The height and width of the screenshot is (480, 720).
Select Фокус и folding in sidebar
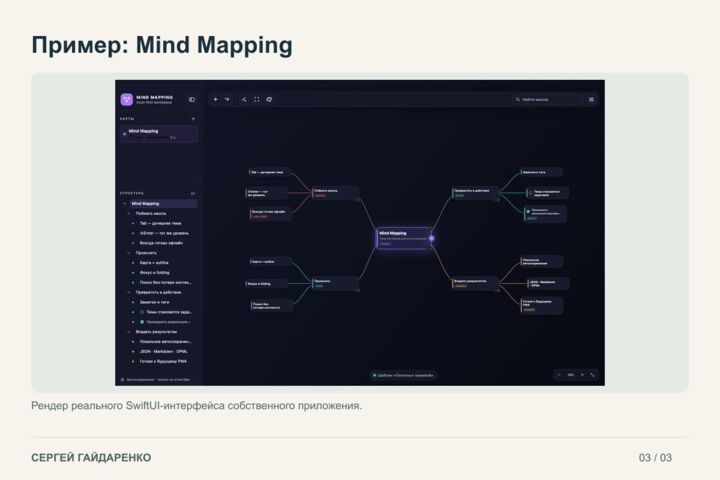pos(154,272)
